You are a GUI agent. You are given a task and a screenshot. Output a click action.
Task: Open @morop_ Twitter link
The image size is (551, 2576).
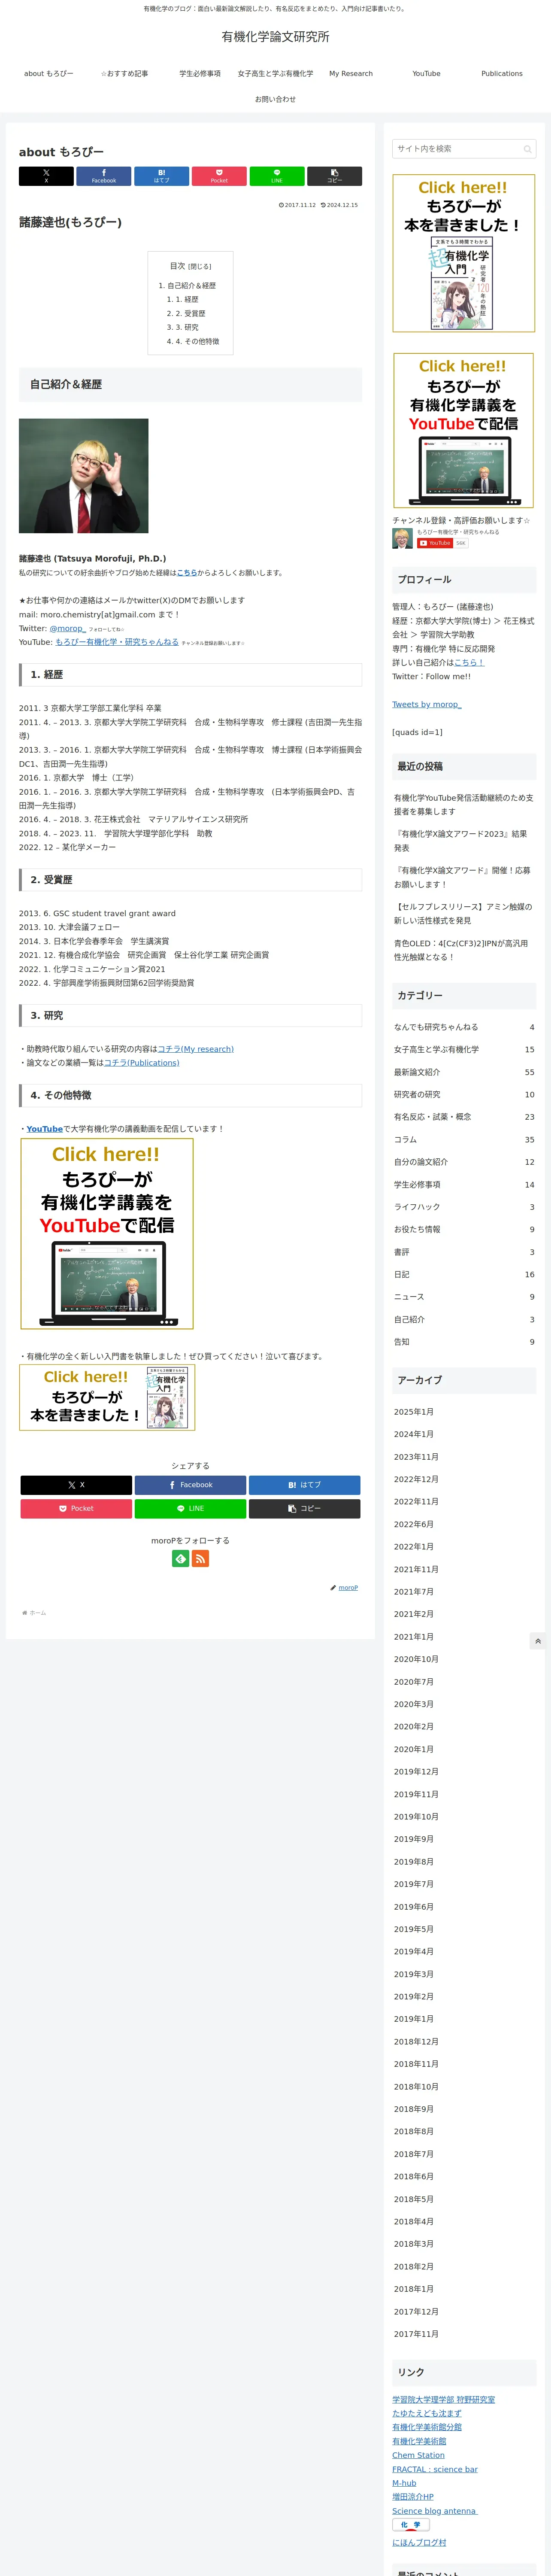[68, 629]
